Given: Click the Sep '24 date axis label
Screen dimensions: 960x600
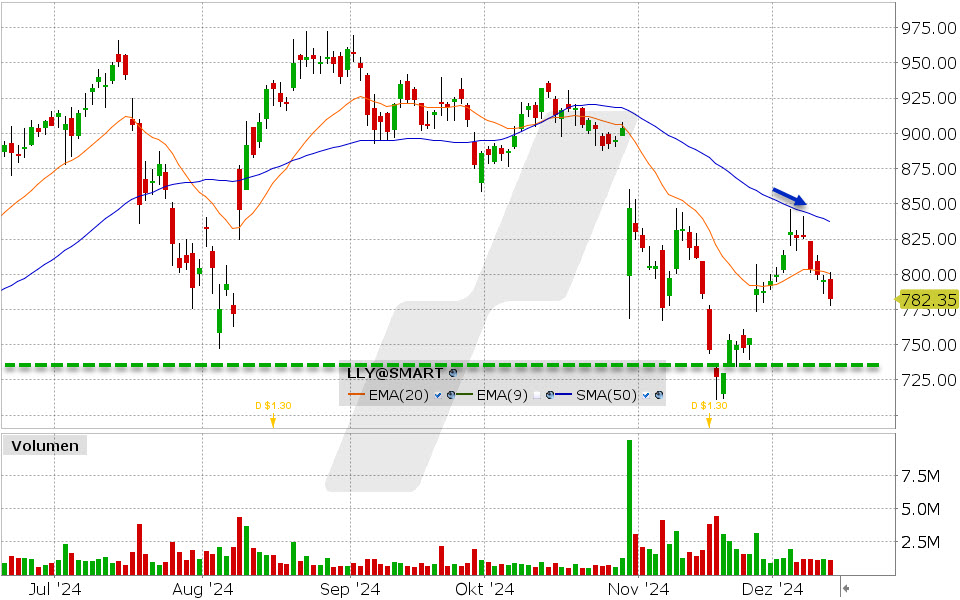Looking at the screenshot, I should tap(350, 589).
